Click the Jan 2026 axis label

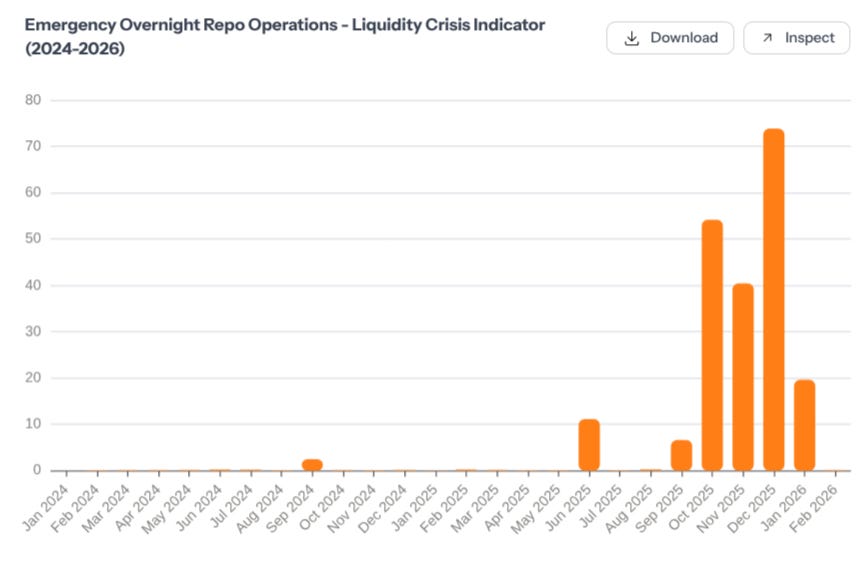(784, 508)
